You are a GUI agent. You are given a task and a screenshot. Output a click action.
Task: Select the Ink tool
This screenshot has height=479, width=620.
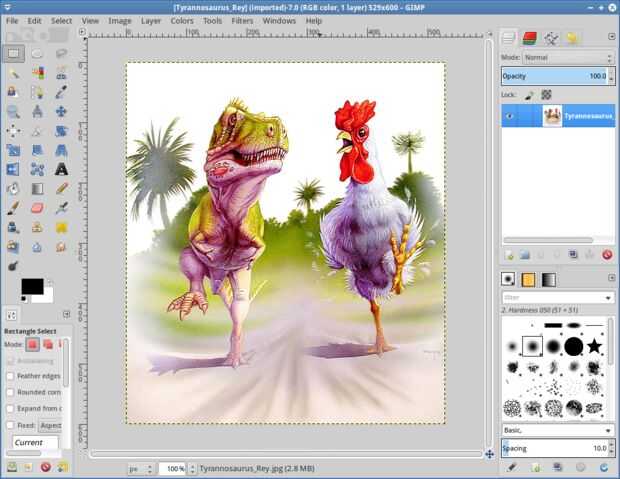(x=13, y=227)
